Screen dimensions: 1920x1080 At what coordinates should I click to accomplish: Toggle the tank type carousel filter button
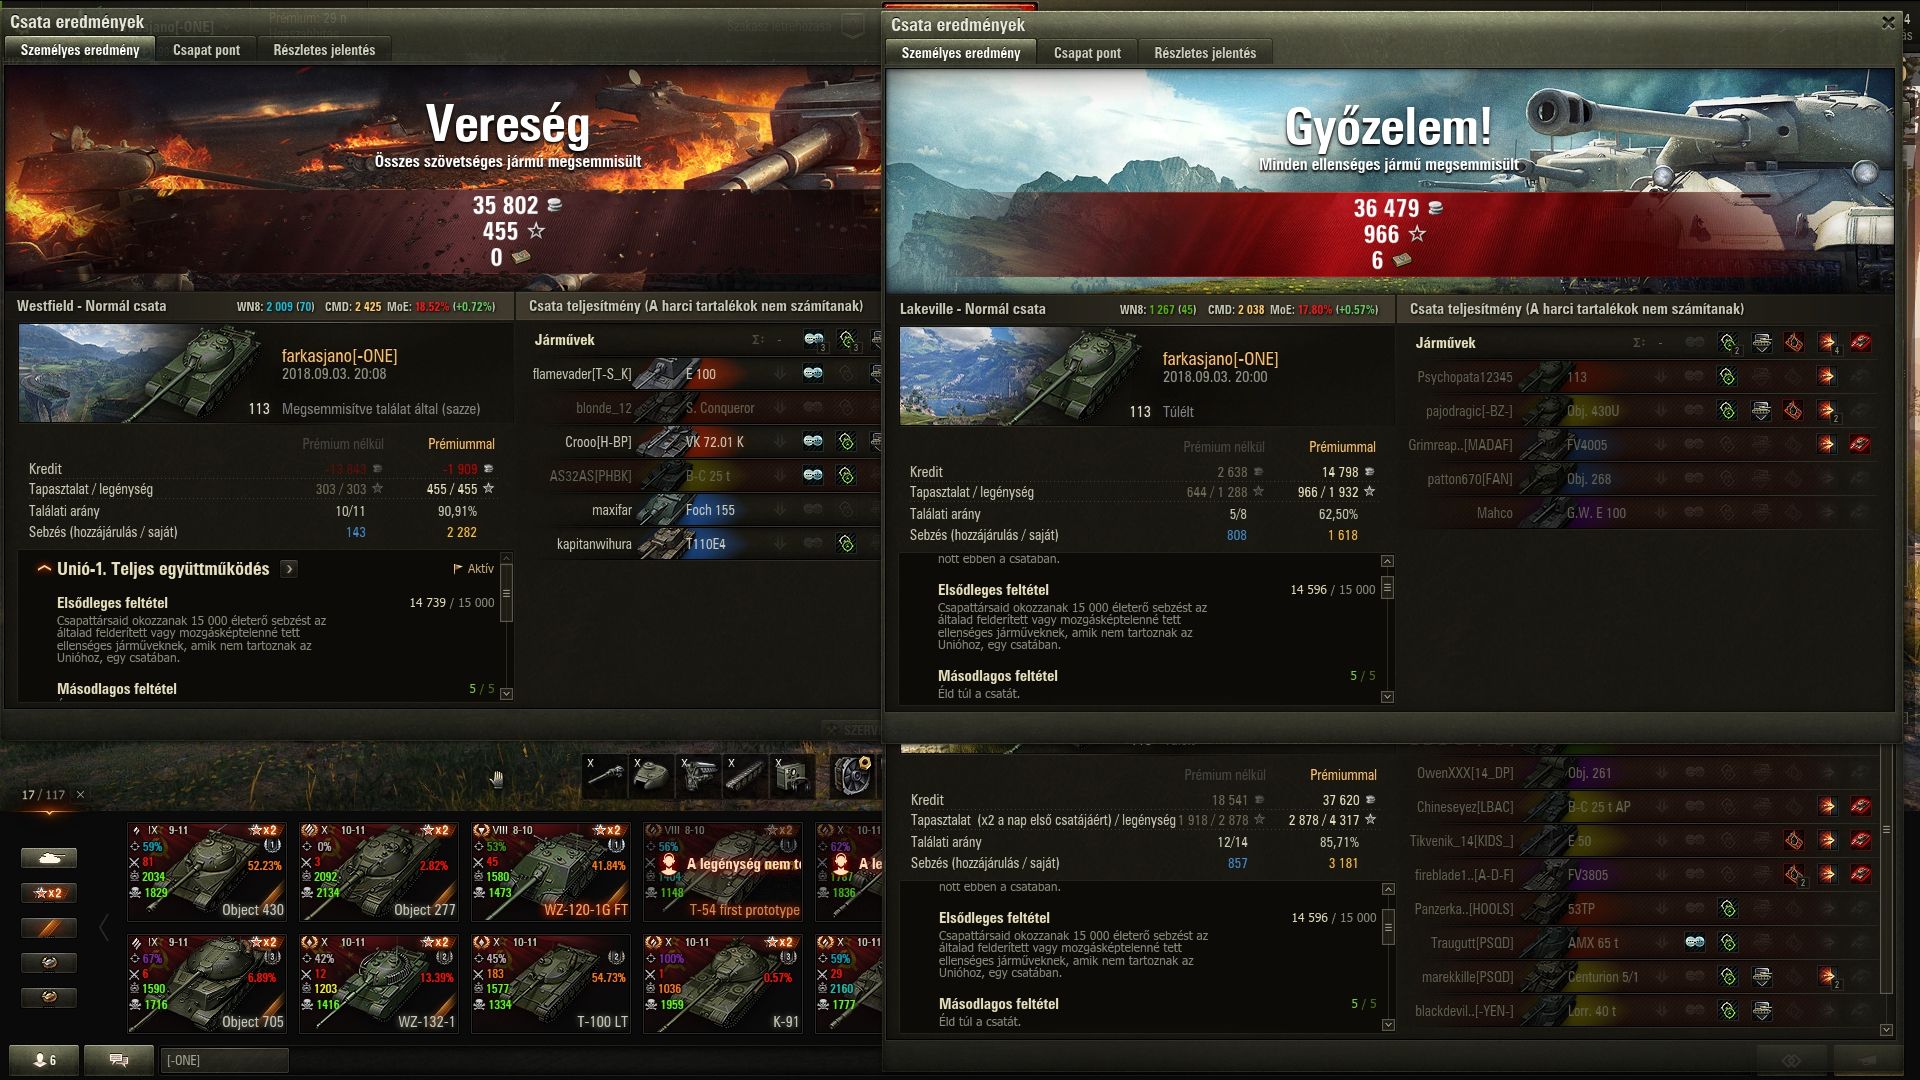[x=49, y=858]
